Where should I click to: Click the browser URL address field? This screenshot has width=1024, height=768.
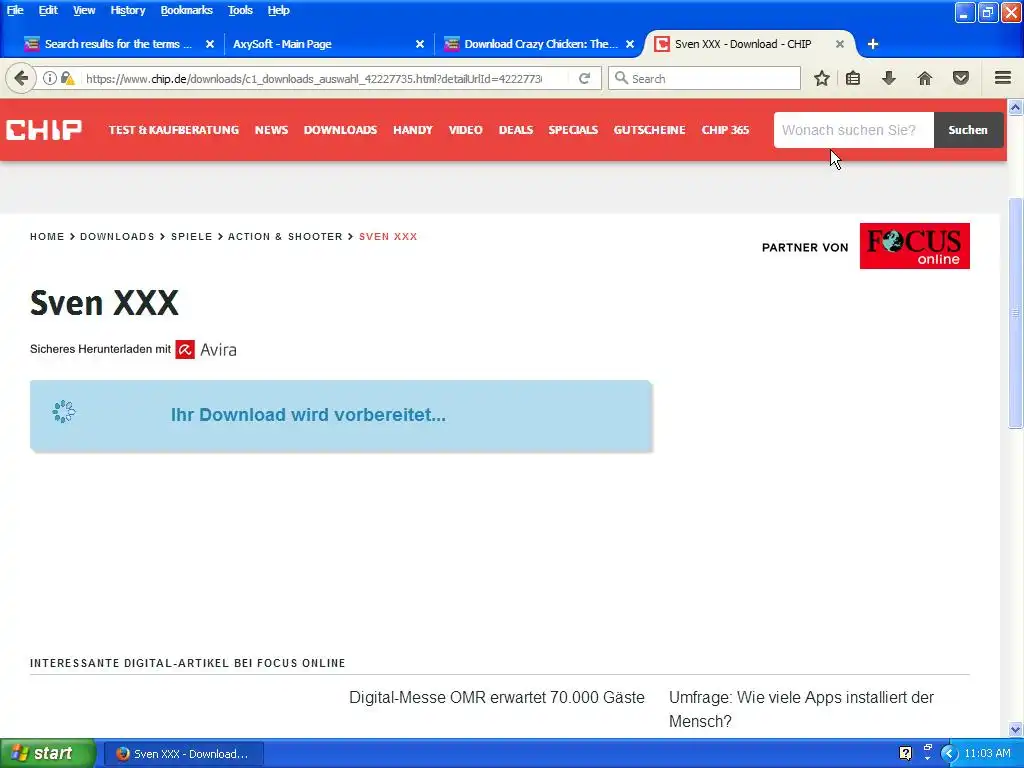(x=313, y=78)
